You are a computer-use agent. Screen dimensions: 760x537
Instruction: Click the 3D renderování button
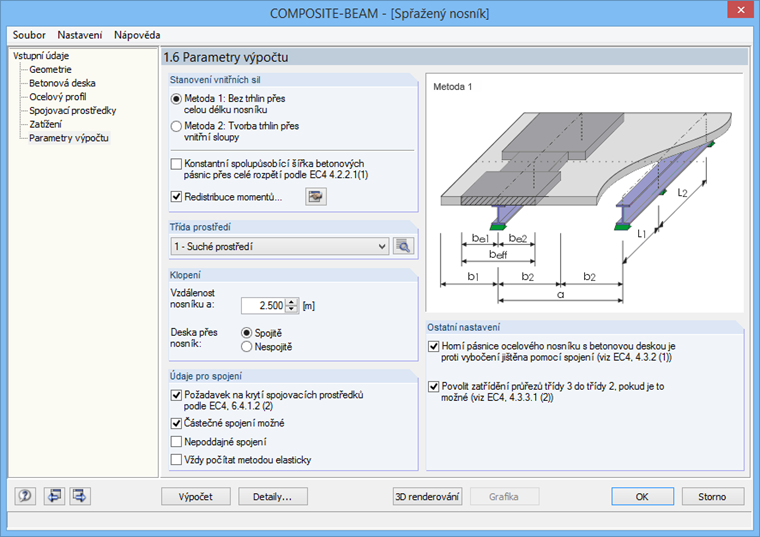(427, 496)
